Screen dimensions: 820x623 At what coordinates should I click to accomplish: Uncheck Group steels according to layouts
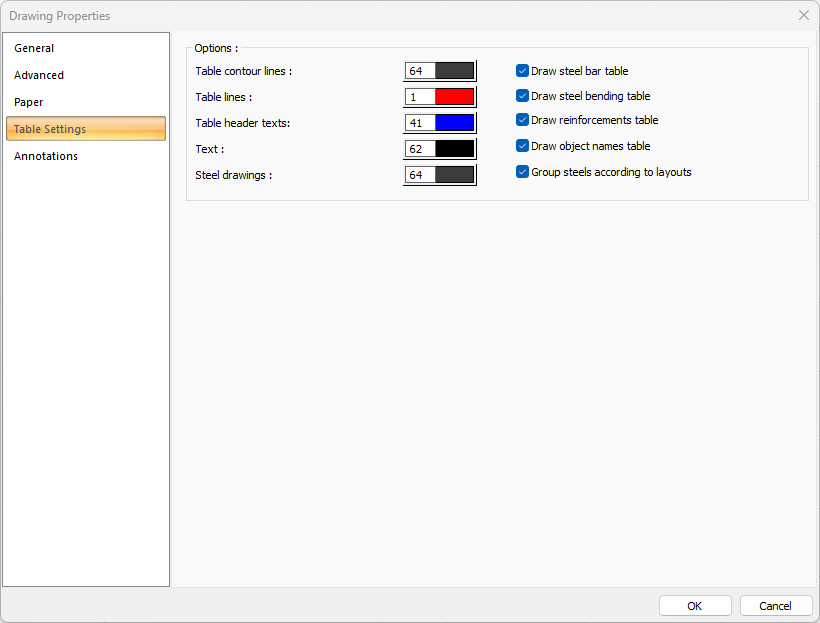(522, 172)
